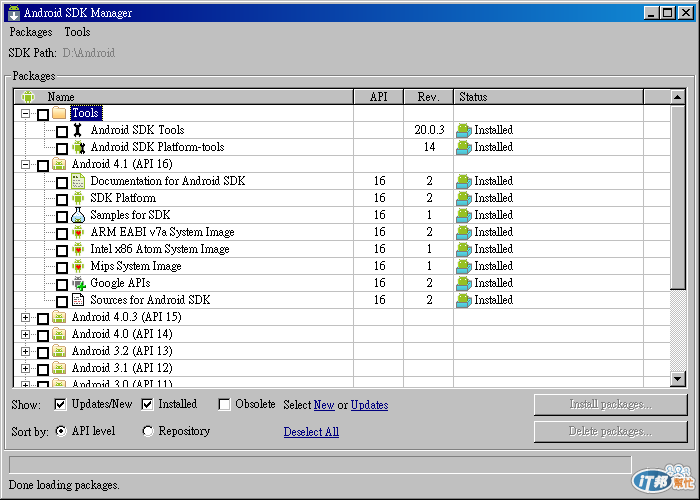
Task: Click the wrench icon beside Android SDK Tools
Action: (78, 130)
